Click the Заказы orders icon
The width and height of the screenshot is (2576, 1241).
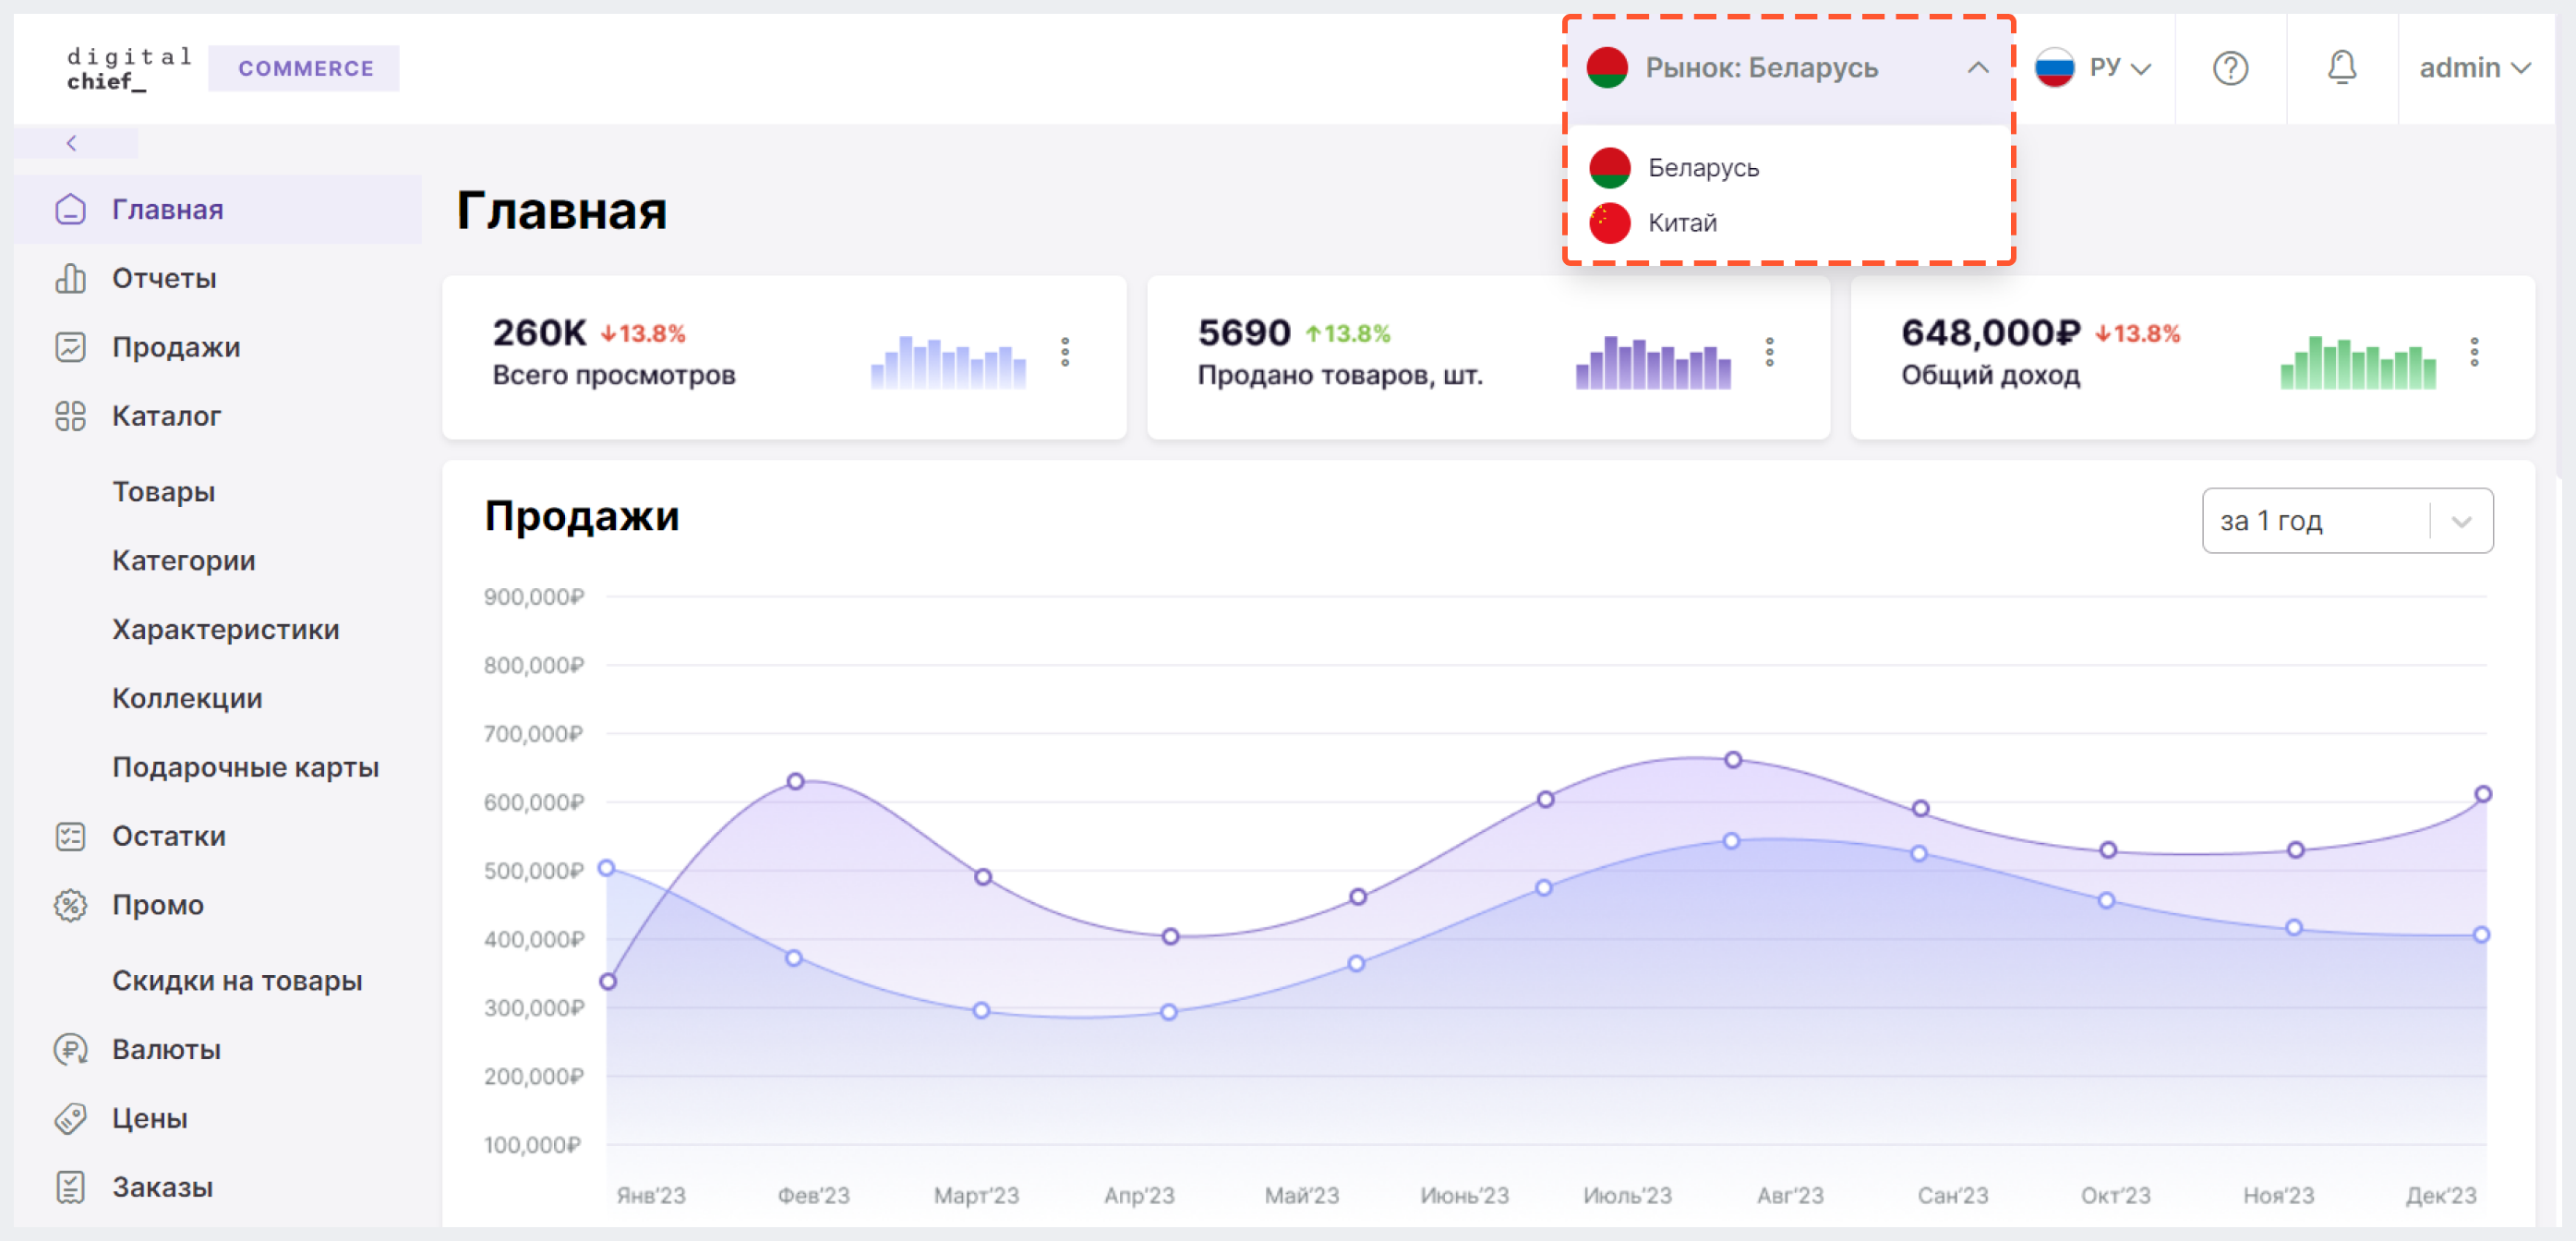[70, 1187]
